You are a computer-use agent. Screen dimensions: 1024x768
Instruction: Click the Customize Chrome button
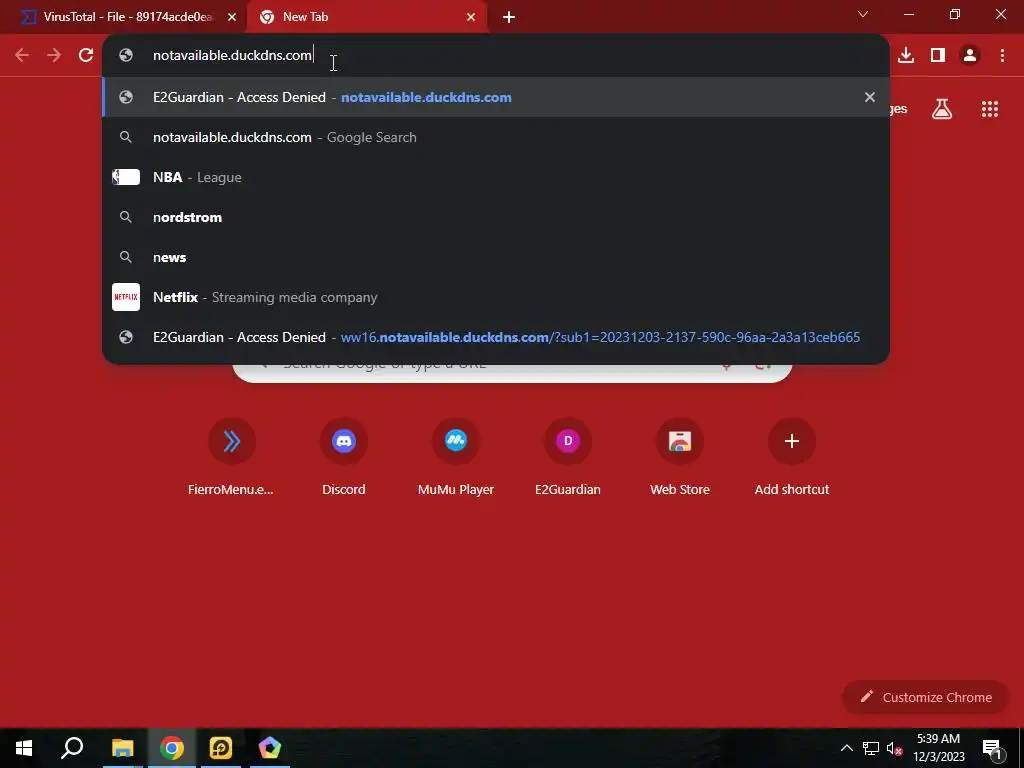point(926,697)
